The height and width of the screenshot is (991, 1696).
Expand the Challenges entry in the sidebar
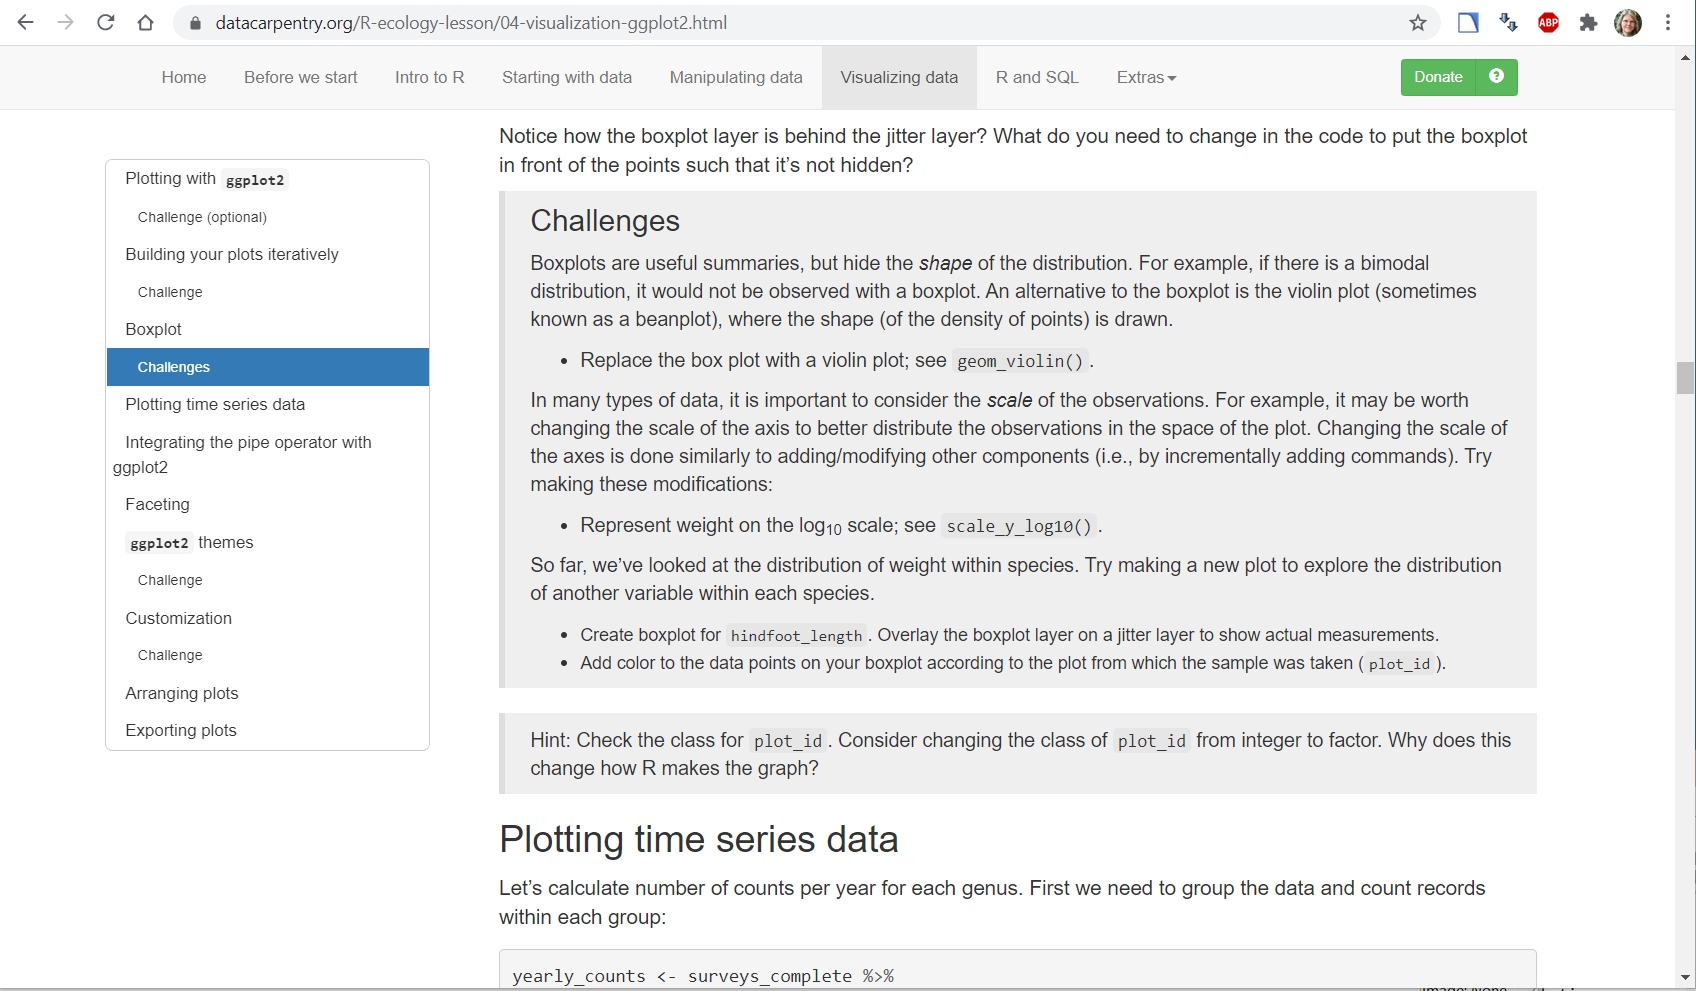(173, 367)
